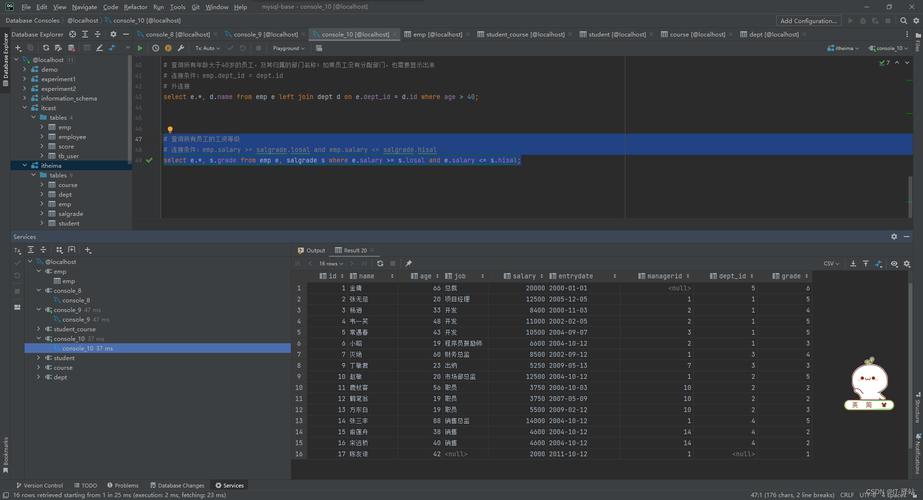Image resolution: width=923 pixels, height=500 pixels.
Task: Reload the result grid data
Action: tap(379, 263)
